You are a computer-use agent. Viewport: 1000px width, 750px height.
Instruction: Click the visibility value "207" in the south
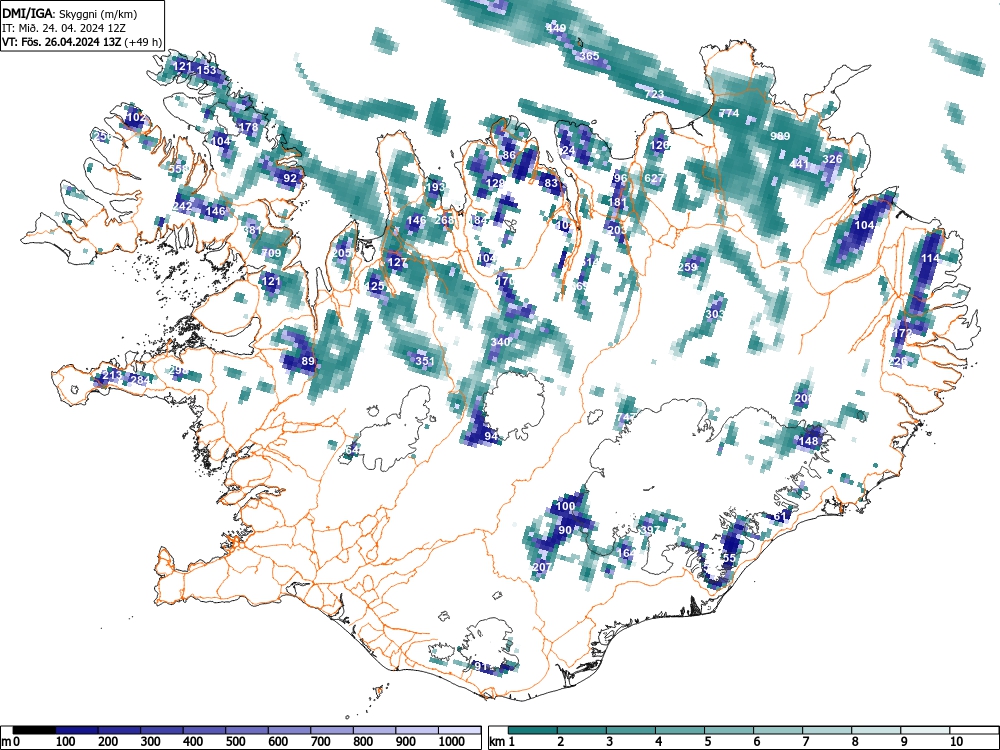(x=541, y=567)
